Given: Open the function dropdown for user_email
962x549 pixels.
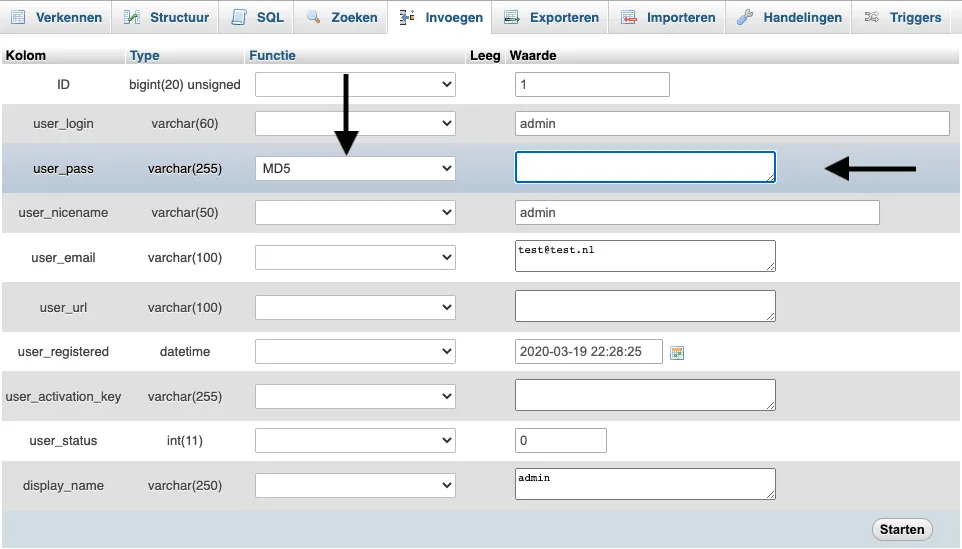Looking at the screenshot, I should click(355, 257).
